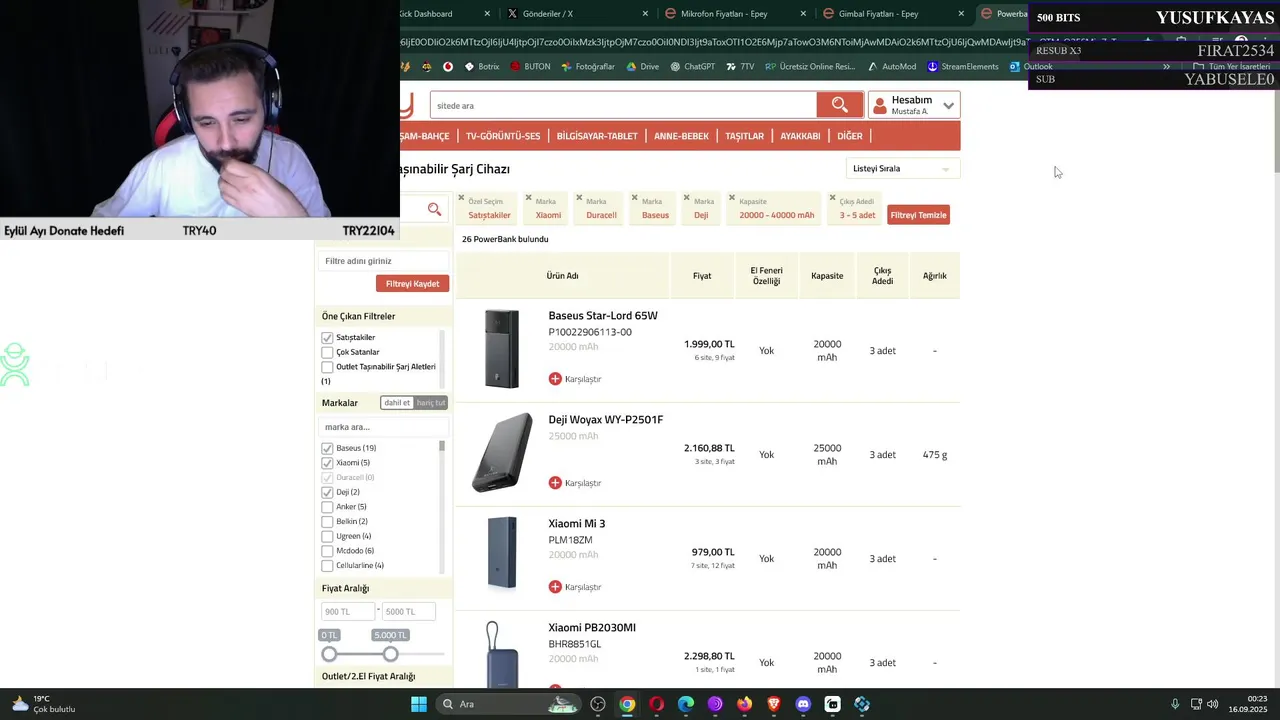Image resolution: width=1280 pixels, height=720 pixels.
Task: Click the orange site search magnifier button
Action: [839, 105]
